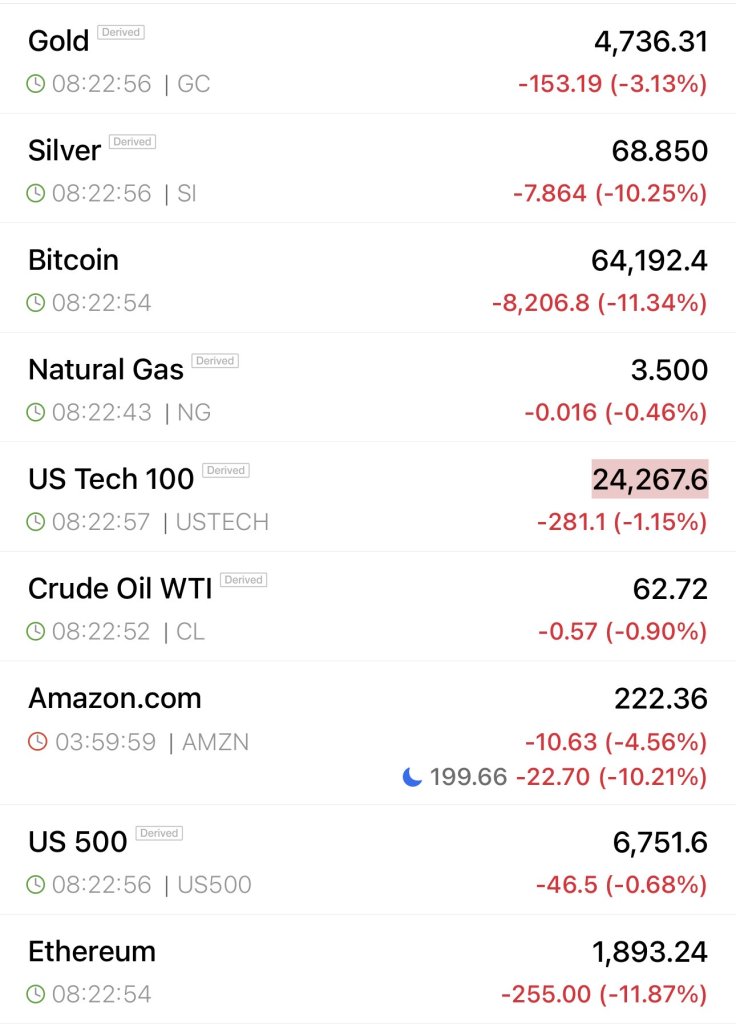Click the Derived badge beside US Tech 100
Screen dimensions: 736x1024
226,470
